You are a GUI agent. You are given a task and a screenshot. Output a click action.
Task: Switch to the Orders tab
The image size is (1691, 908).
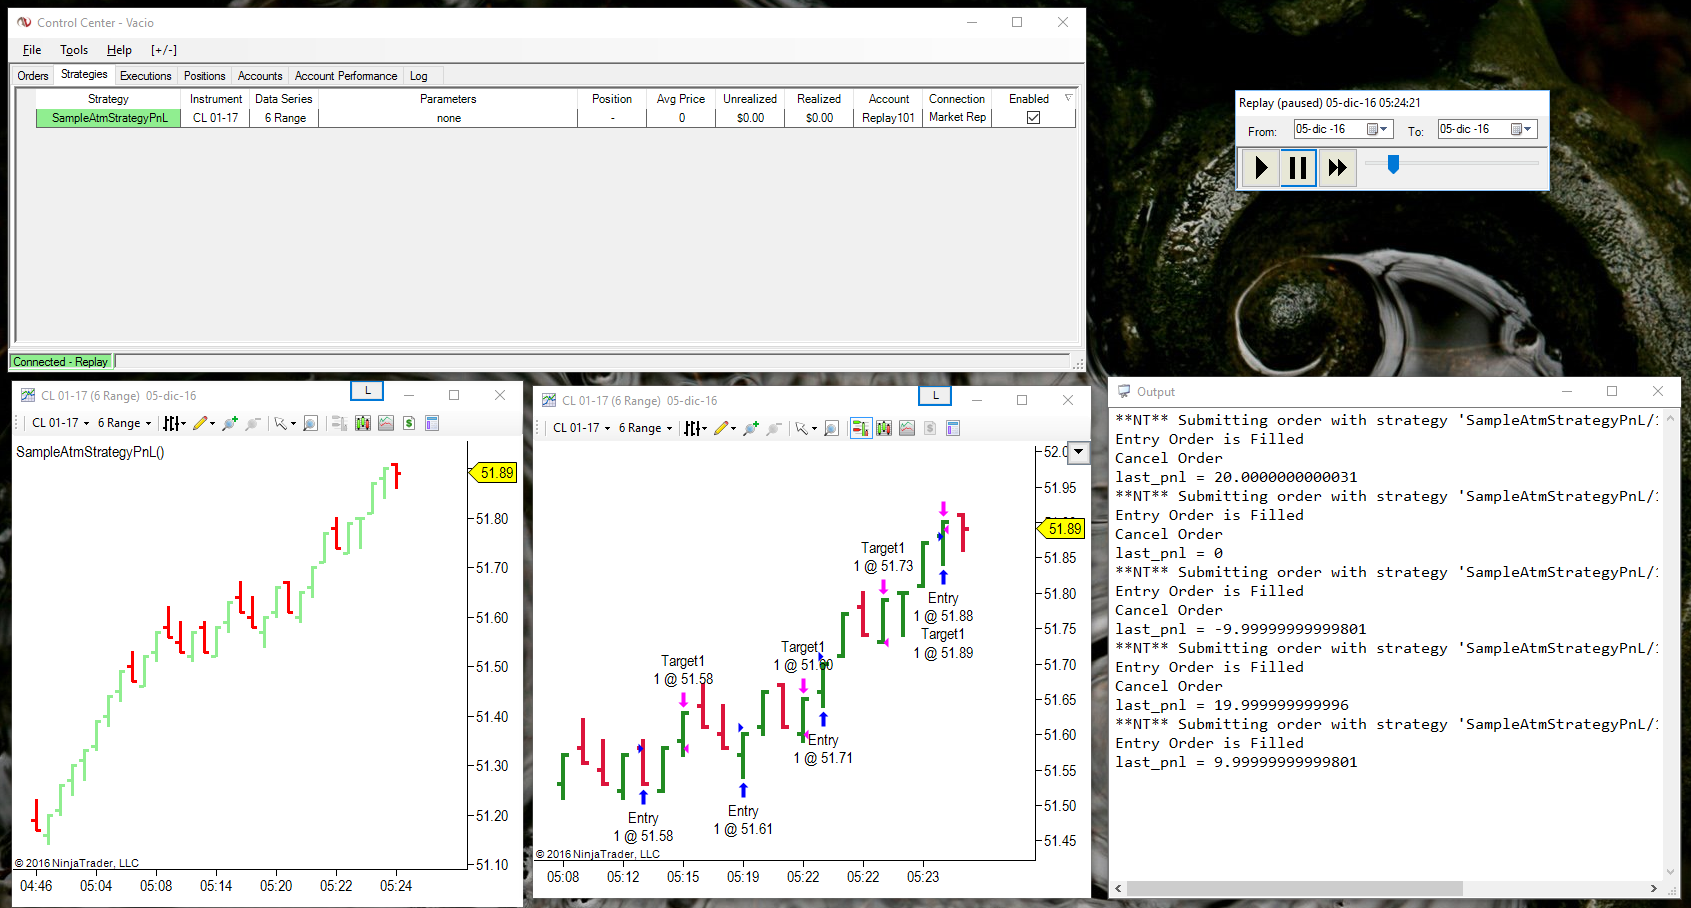(x=33, y=76)
